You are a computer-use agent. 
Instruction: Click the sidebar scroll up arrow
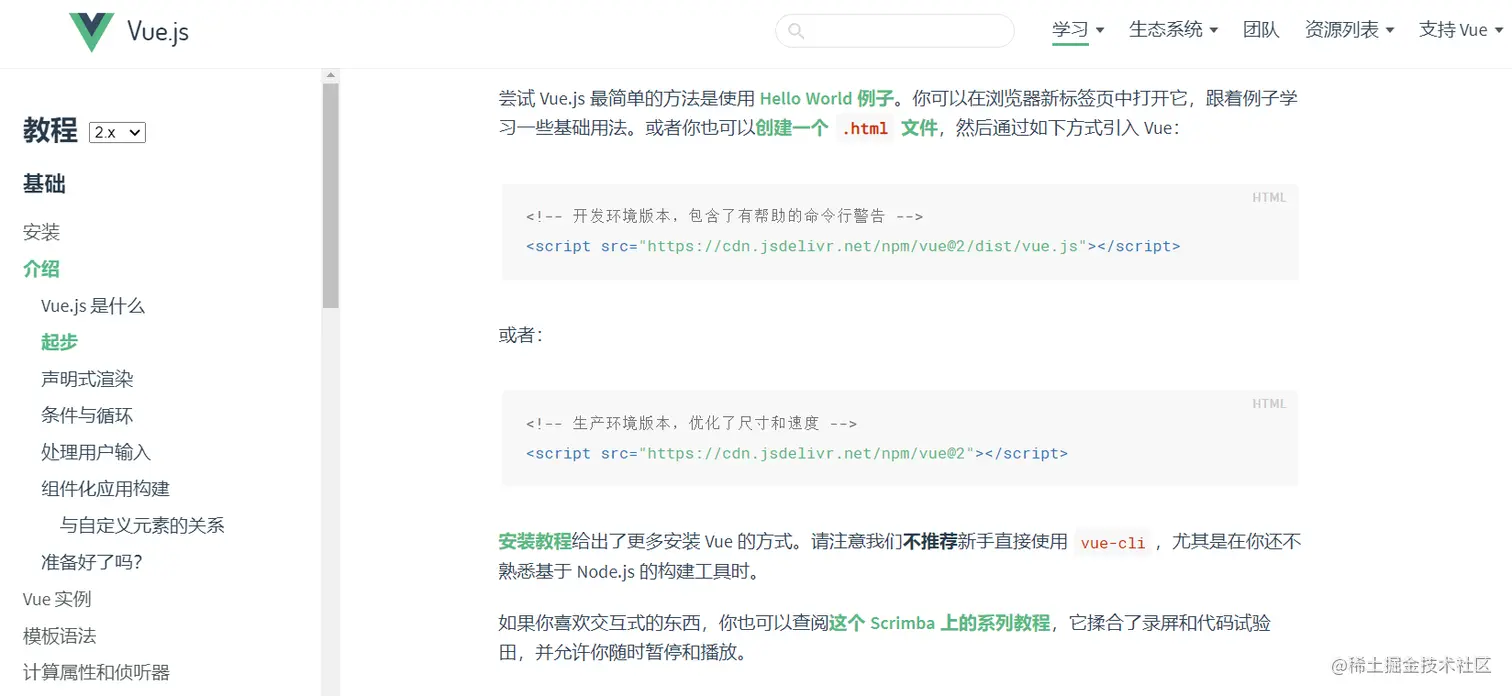331,76
